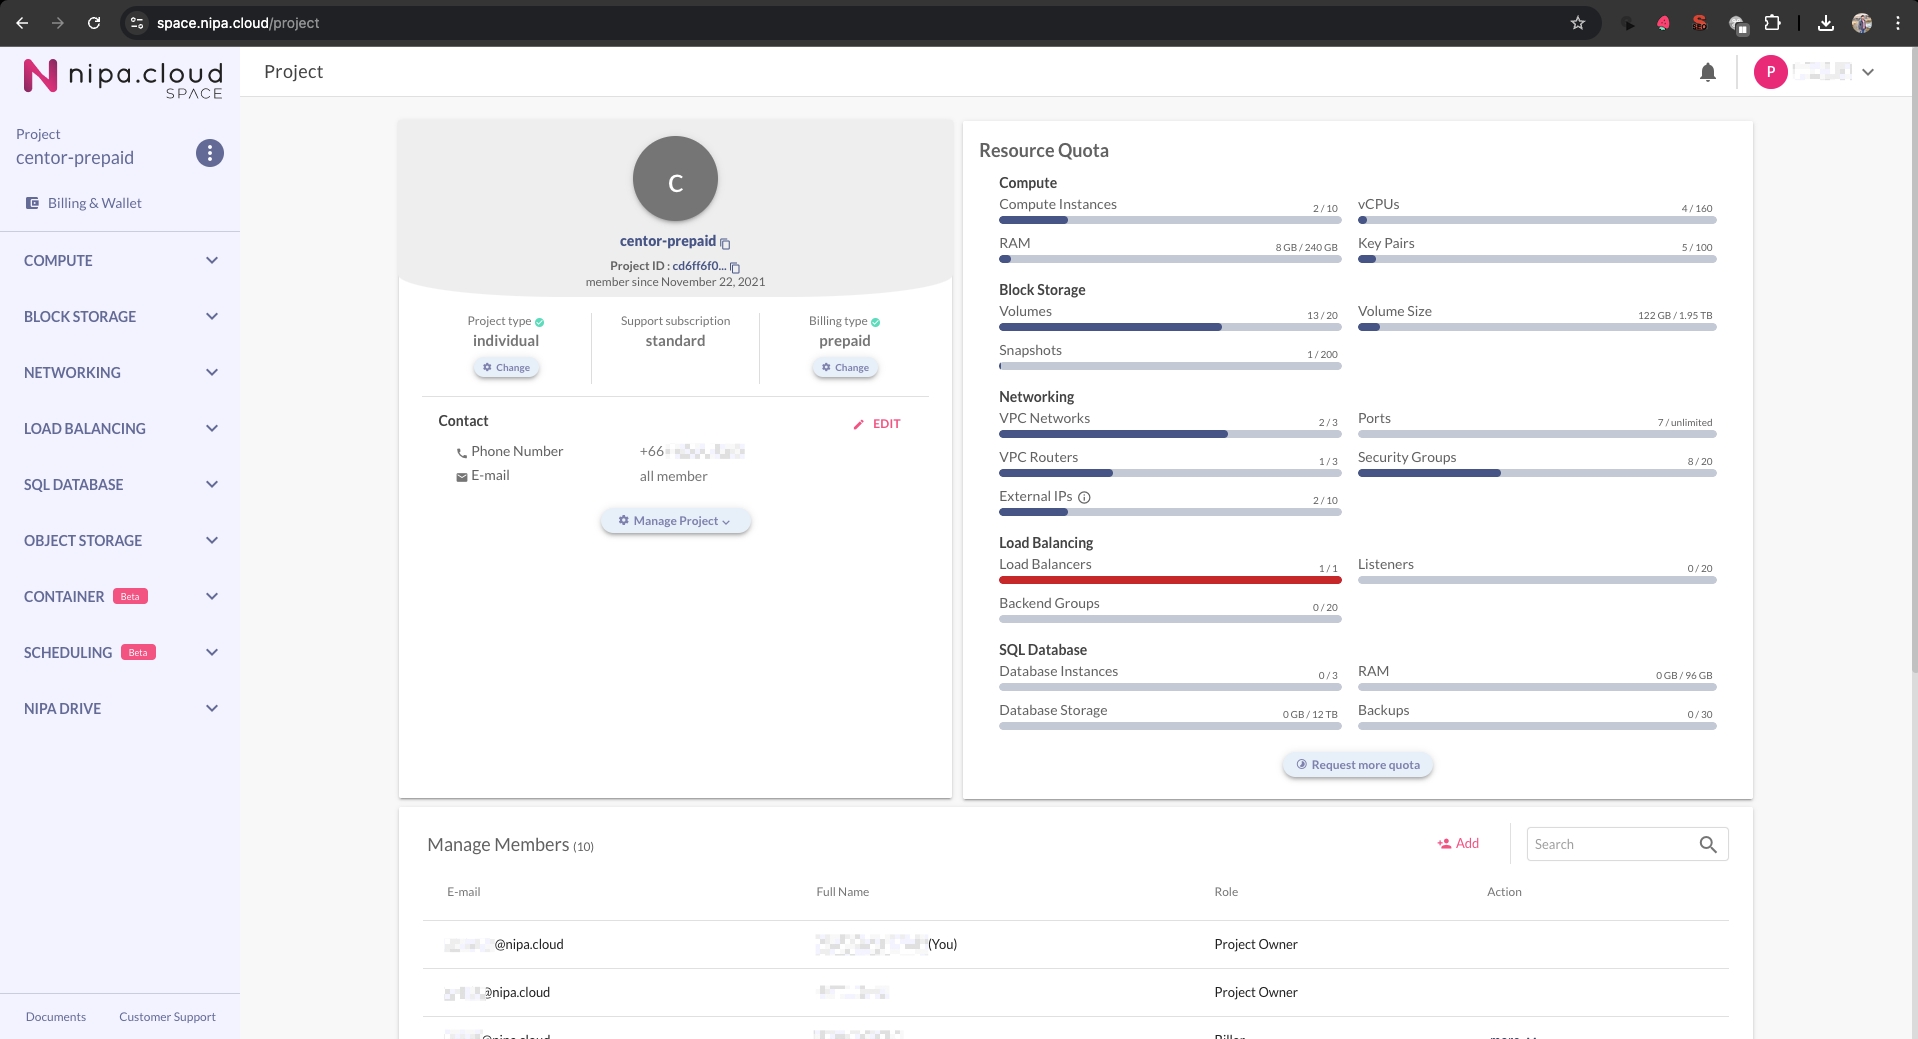Image resolution: width=1918 pixels, height=1039 pixels.
Task: Open the user account dropdown menu
Action: coord(1867,72)
